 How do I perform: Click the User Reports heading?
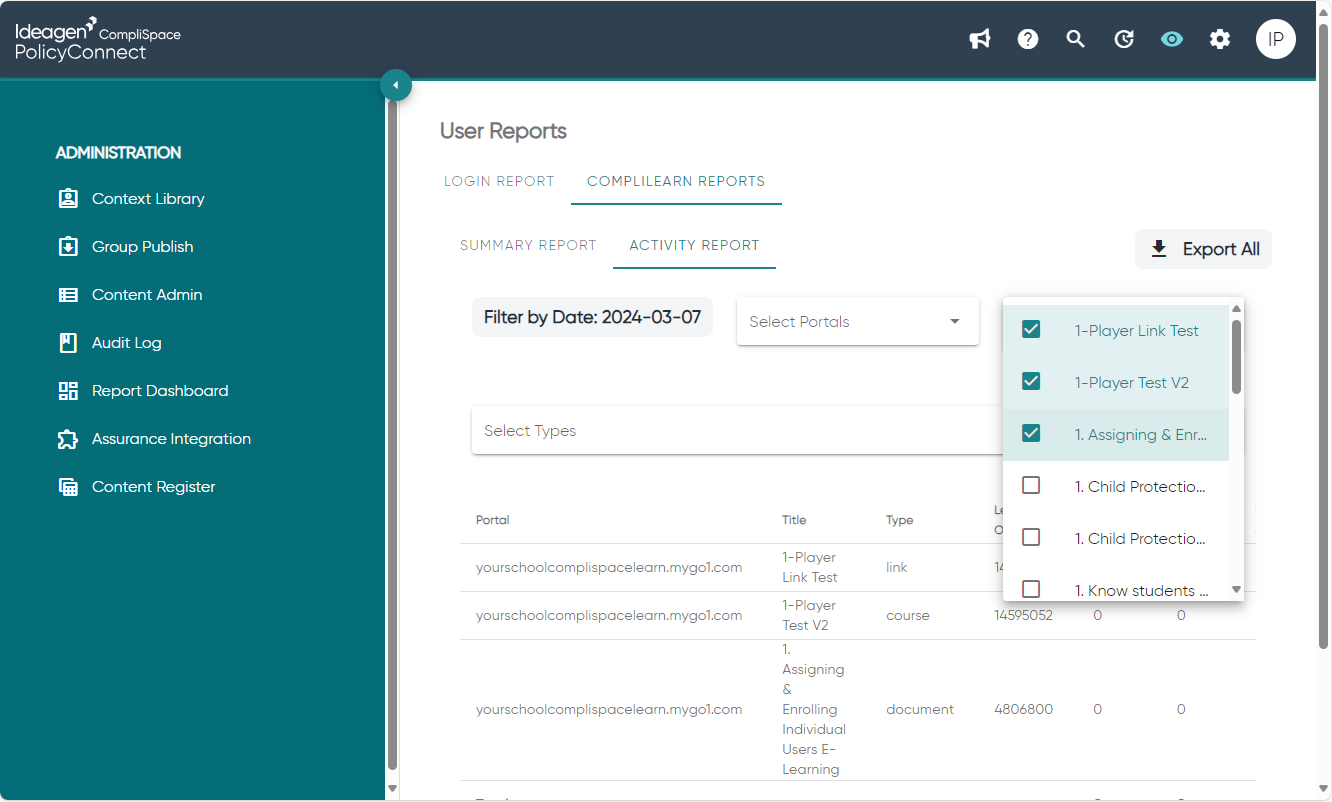click(503, 131)
